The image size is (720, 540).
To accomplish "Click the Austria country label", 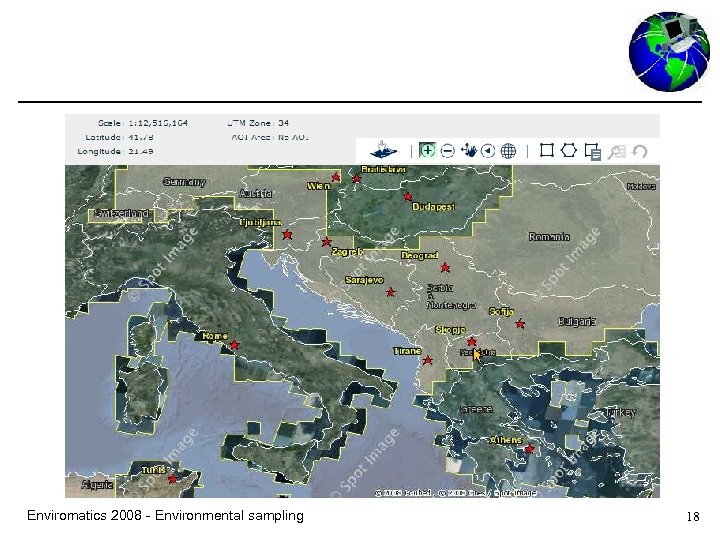I will click(256, 194).
